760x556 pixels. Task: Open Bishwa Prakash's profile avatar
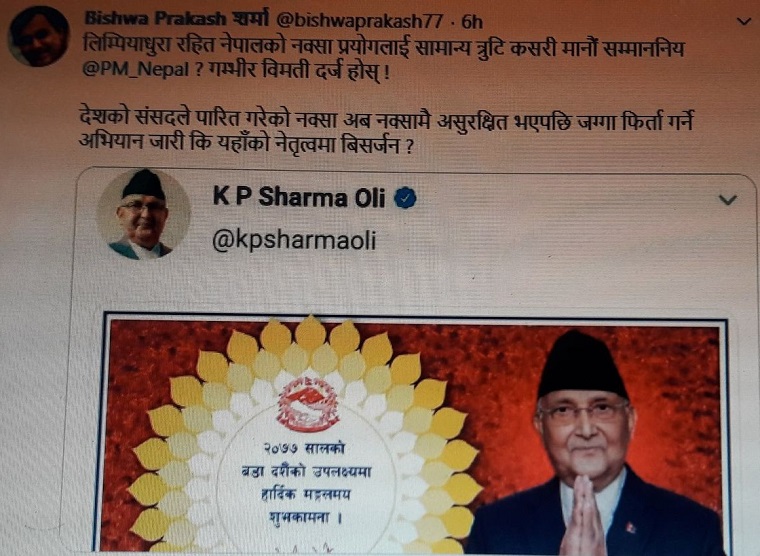tap(39, 36)
